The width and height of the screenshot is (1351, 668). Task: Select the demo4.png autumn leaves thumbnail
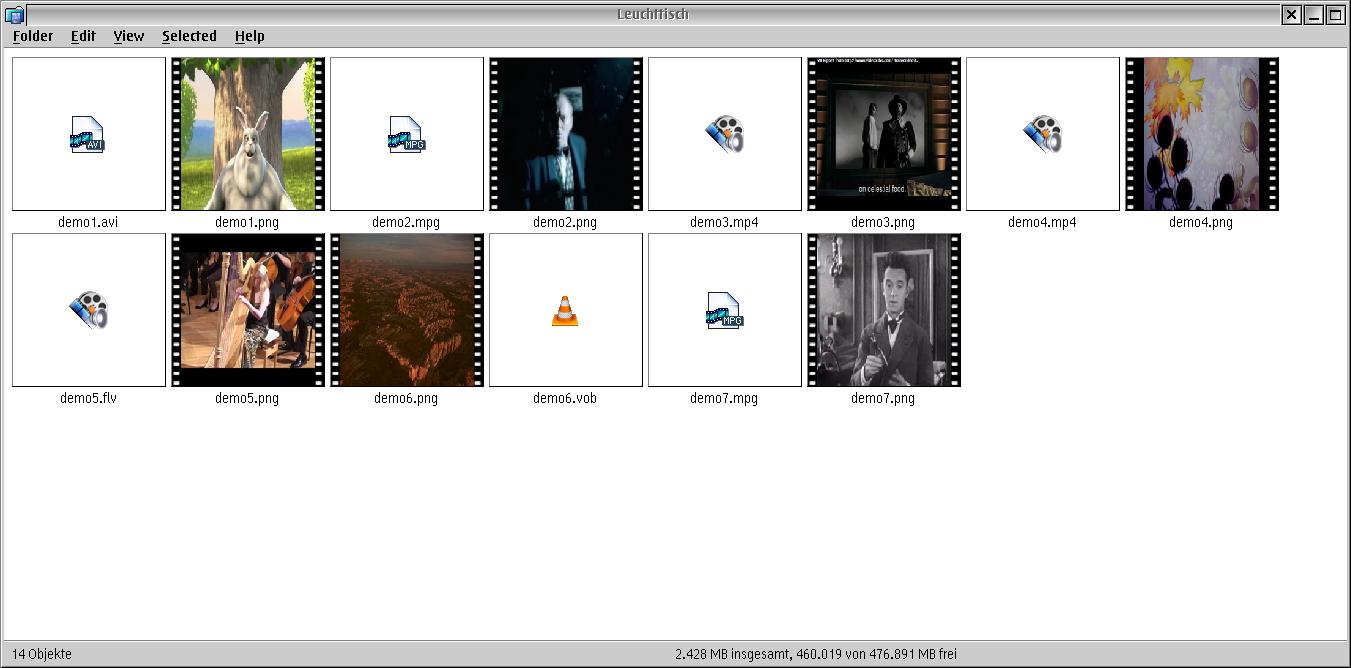pyautogui.click(x=1201, y=134)
